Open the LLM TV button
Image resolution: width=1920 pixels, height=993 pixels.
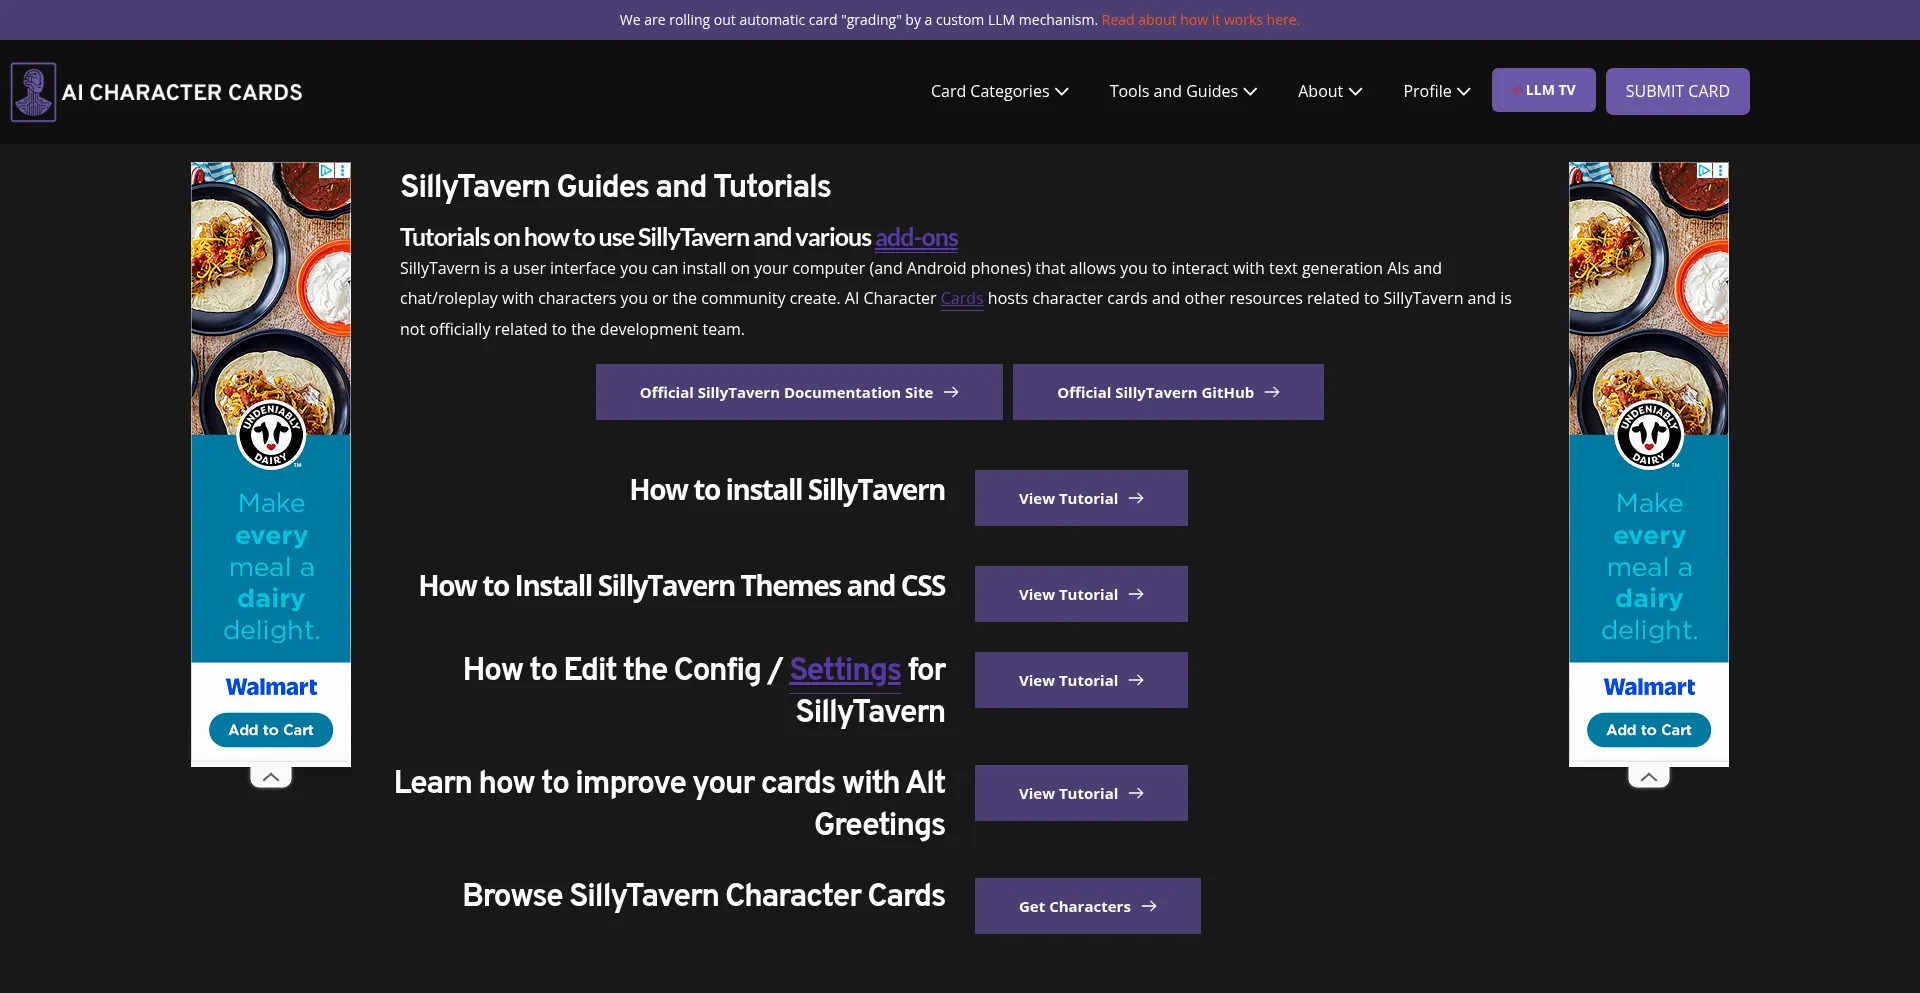(x=1543, y=90)
